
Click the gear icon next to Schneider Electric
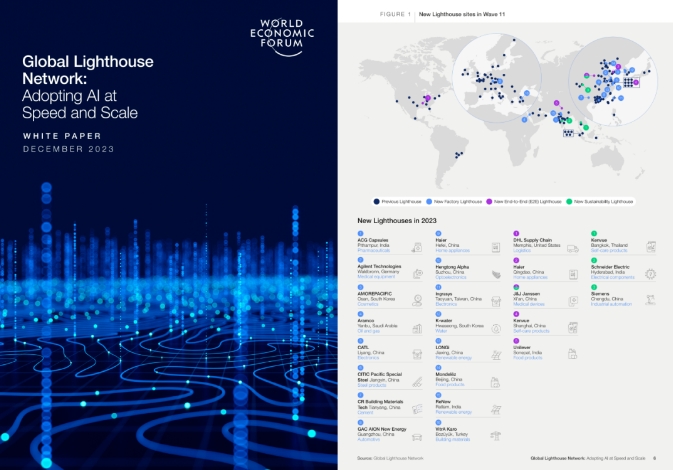pyautogui.click(x=651, y=272)
